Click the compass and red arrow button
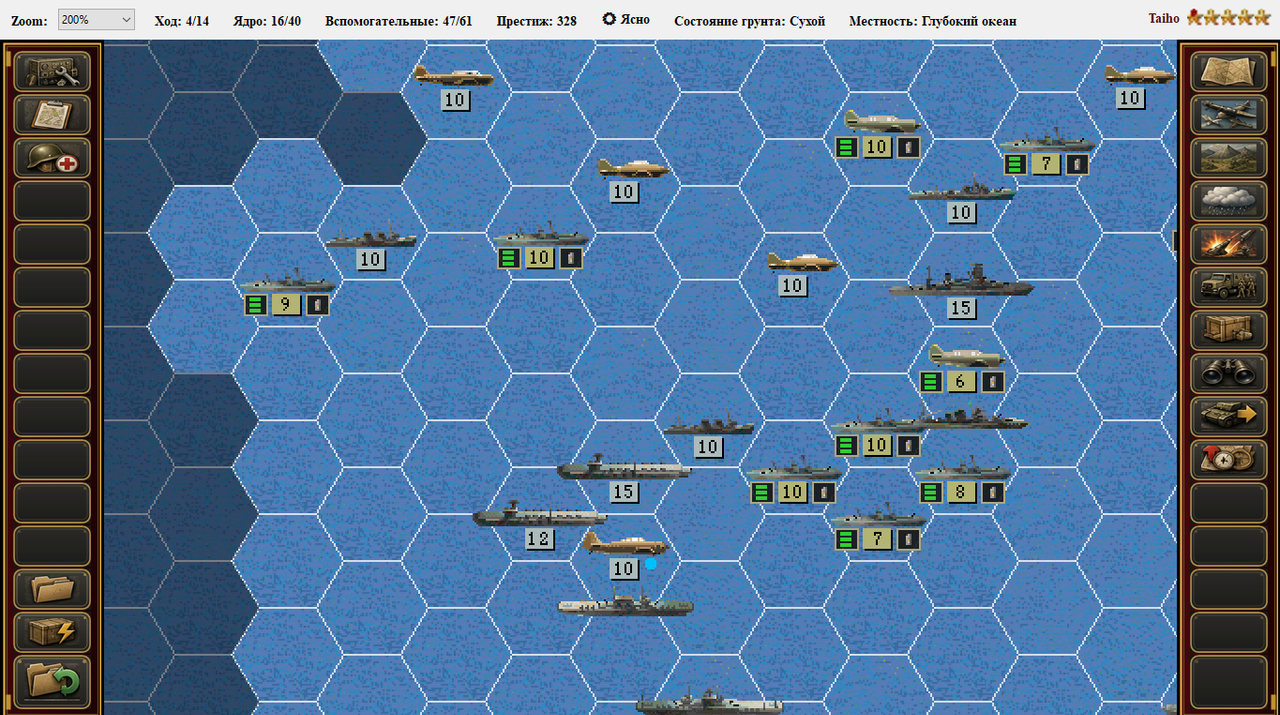 point(1228,459)
